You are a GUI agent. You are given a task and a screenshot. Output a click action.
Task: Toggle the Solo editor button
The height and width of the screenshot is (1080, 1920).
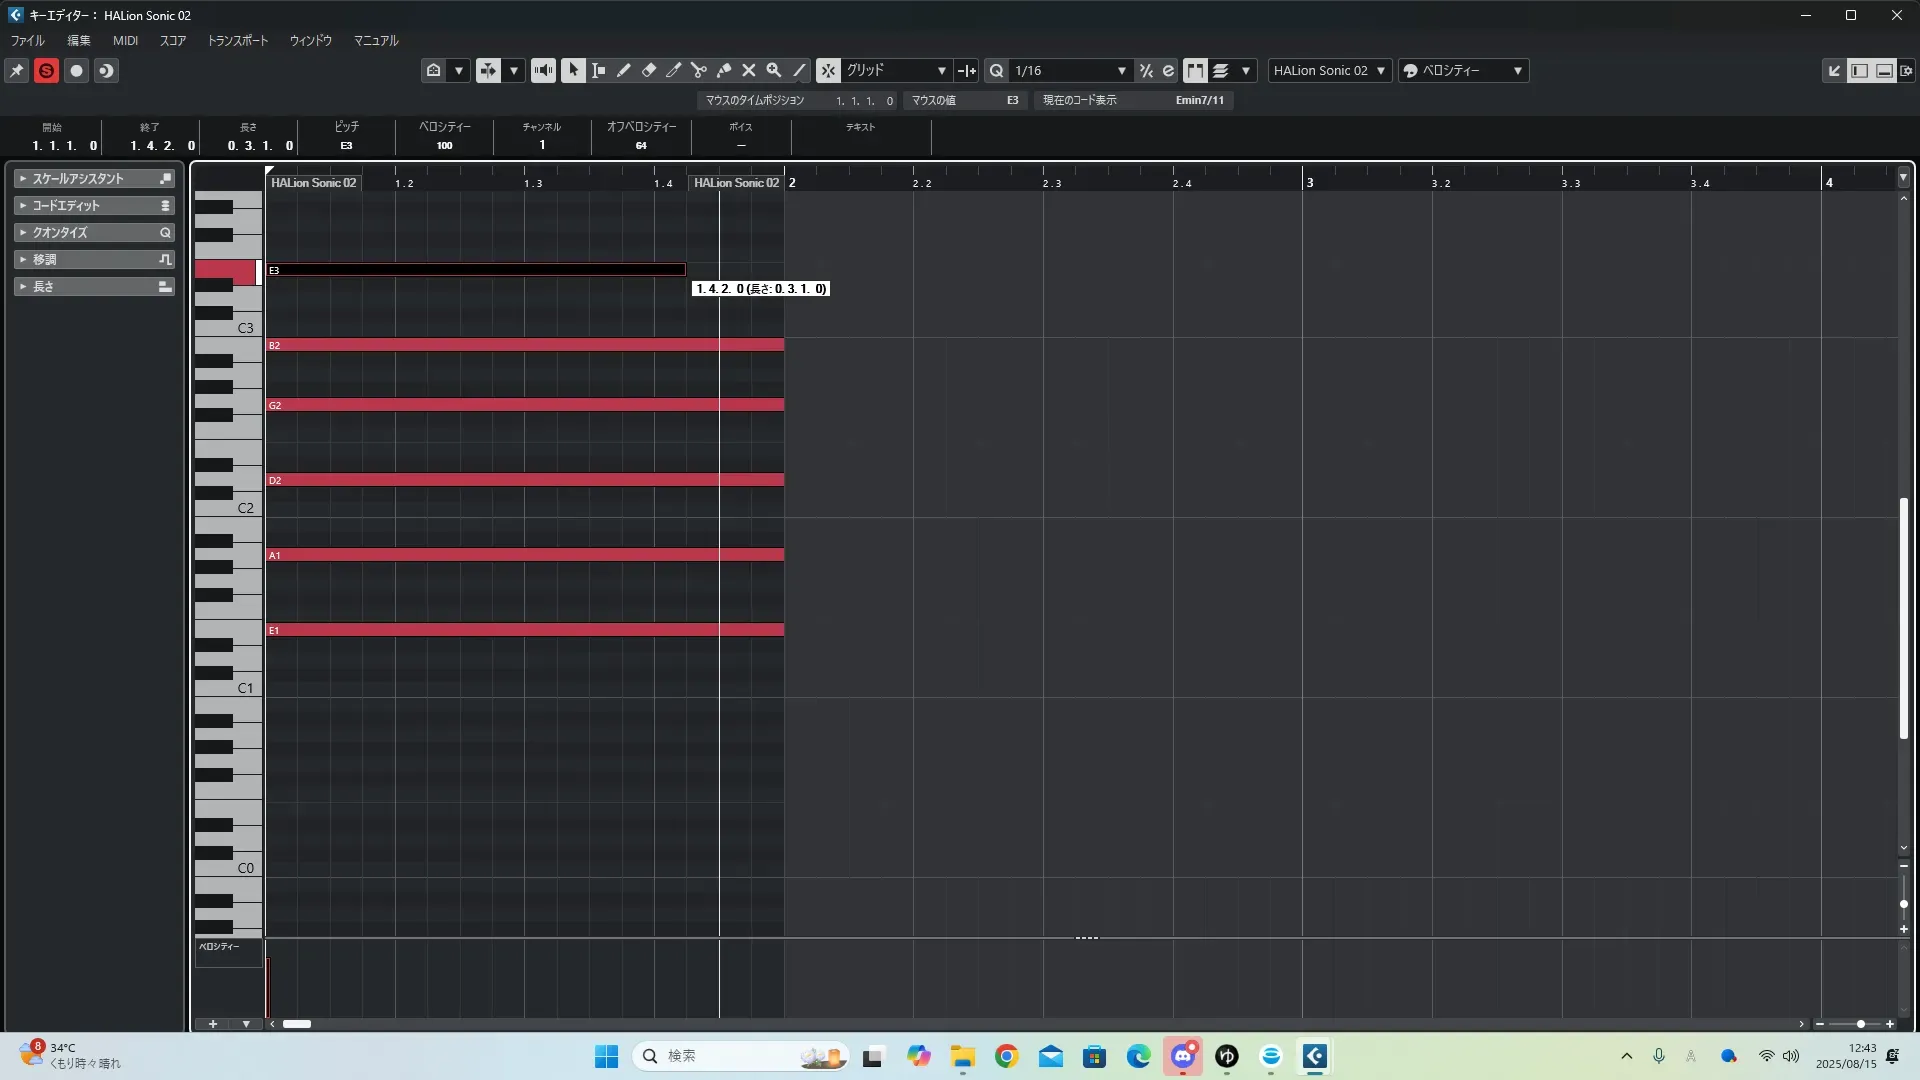tap(46, 70)
